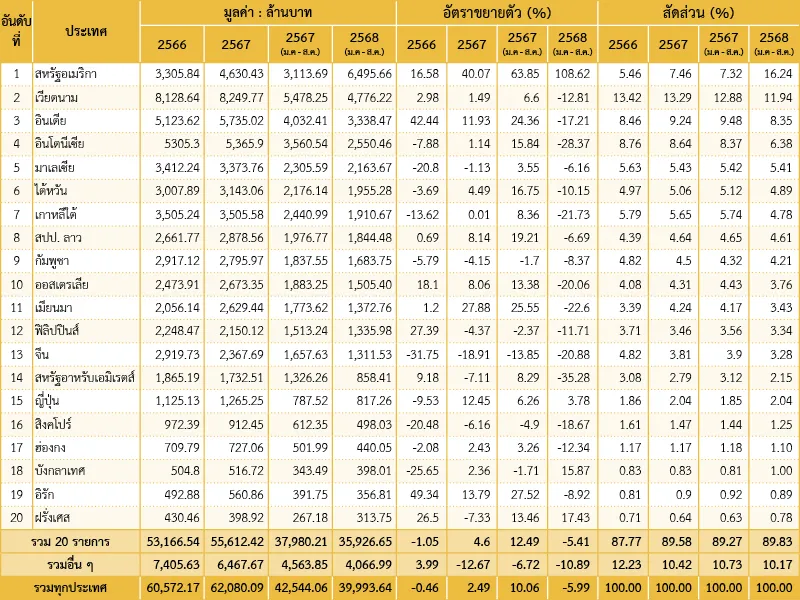The image size is (800, 600).
Task: Click the ประเทศ column header
Action: pos(86,31)
